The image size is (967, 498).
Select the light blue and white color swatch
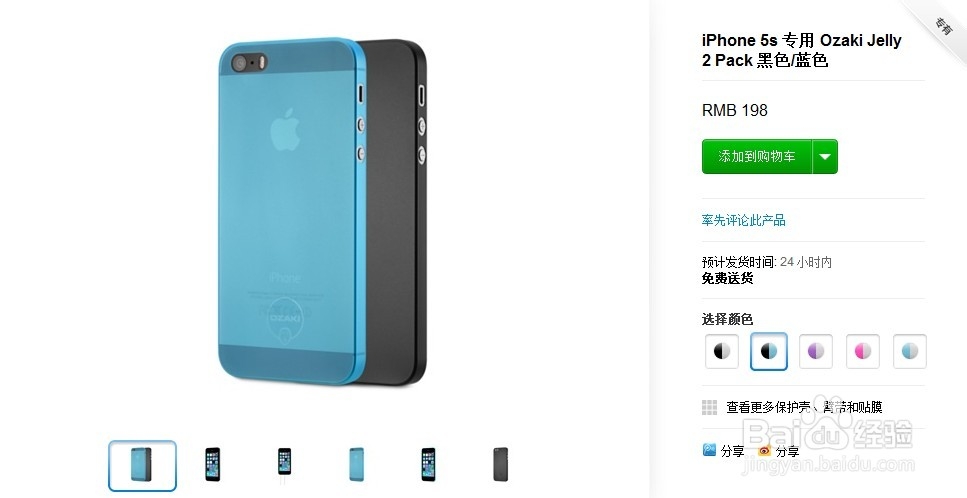(x=910, y=351)
